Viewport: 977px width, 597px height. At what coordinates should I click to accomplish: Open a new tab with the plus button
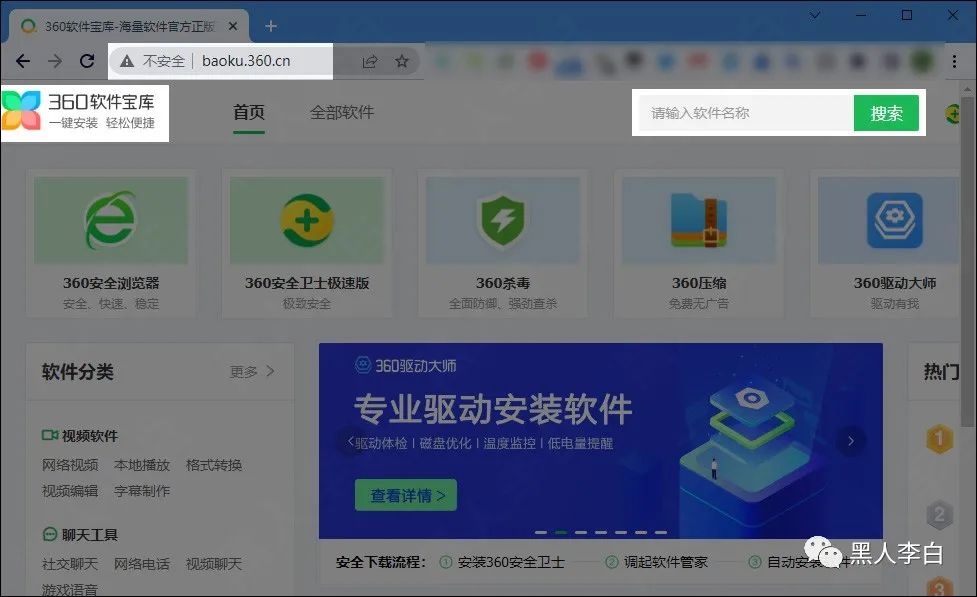(x=270, y=26)
